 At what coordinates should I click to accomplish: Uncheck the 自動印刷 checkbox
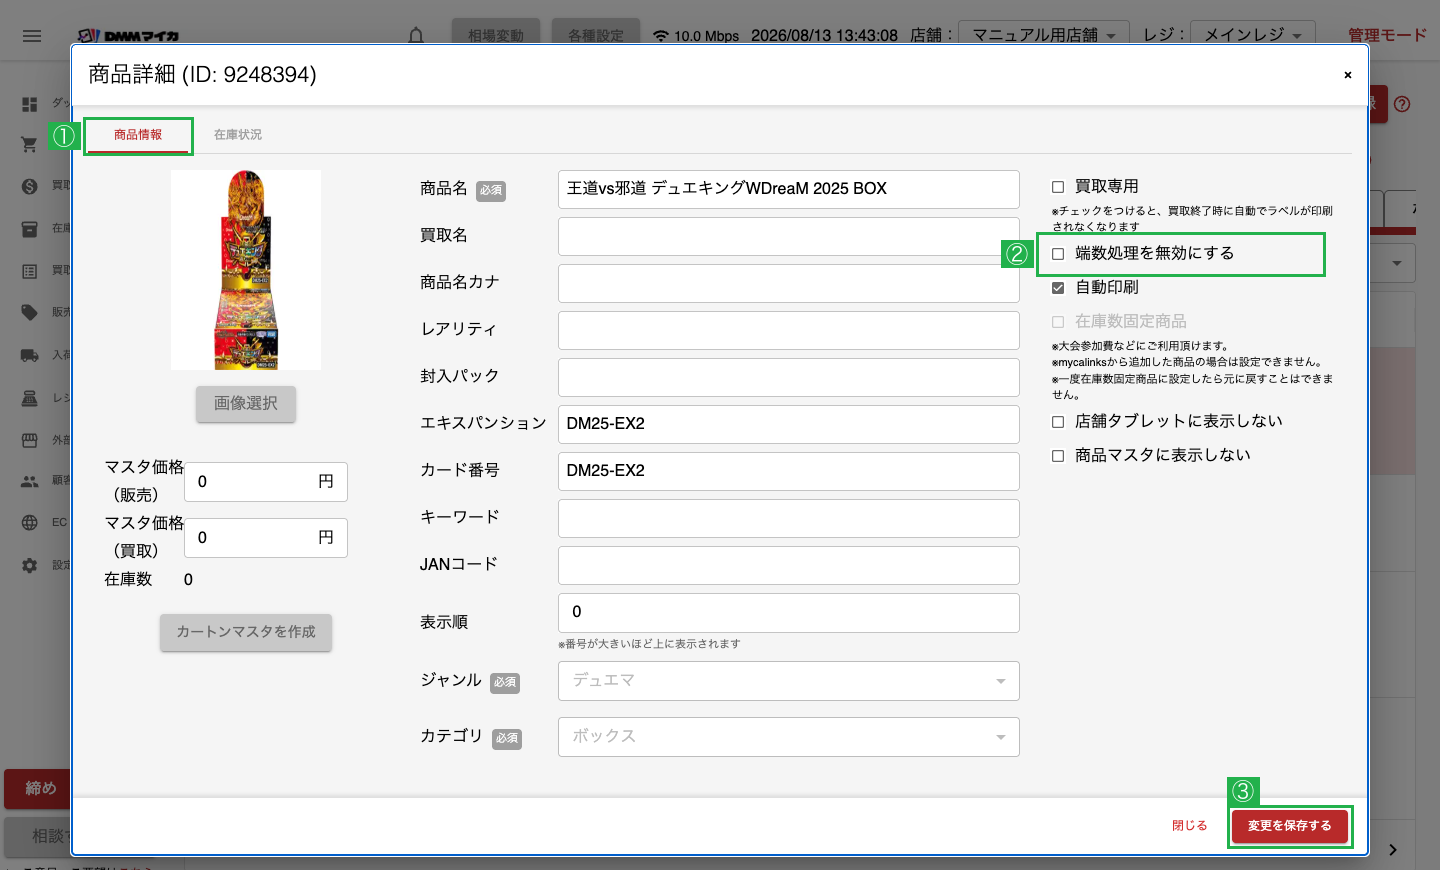point(1058,288)
